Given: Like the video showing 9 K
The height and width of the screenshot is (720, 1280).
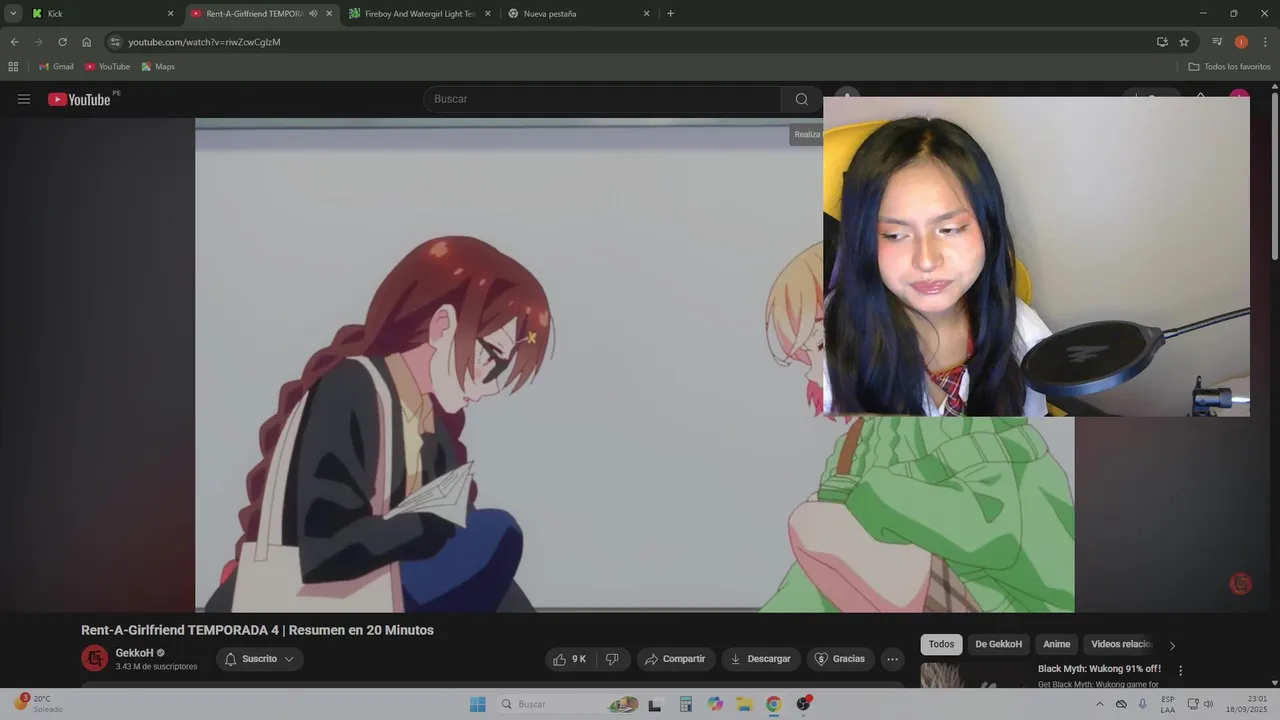Looking at the screenshot, I should 570,659.
